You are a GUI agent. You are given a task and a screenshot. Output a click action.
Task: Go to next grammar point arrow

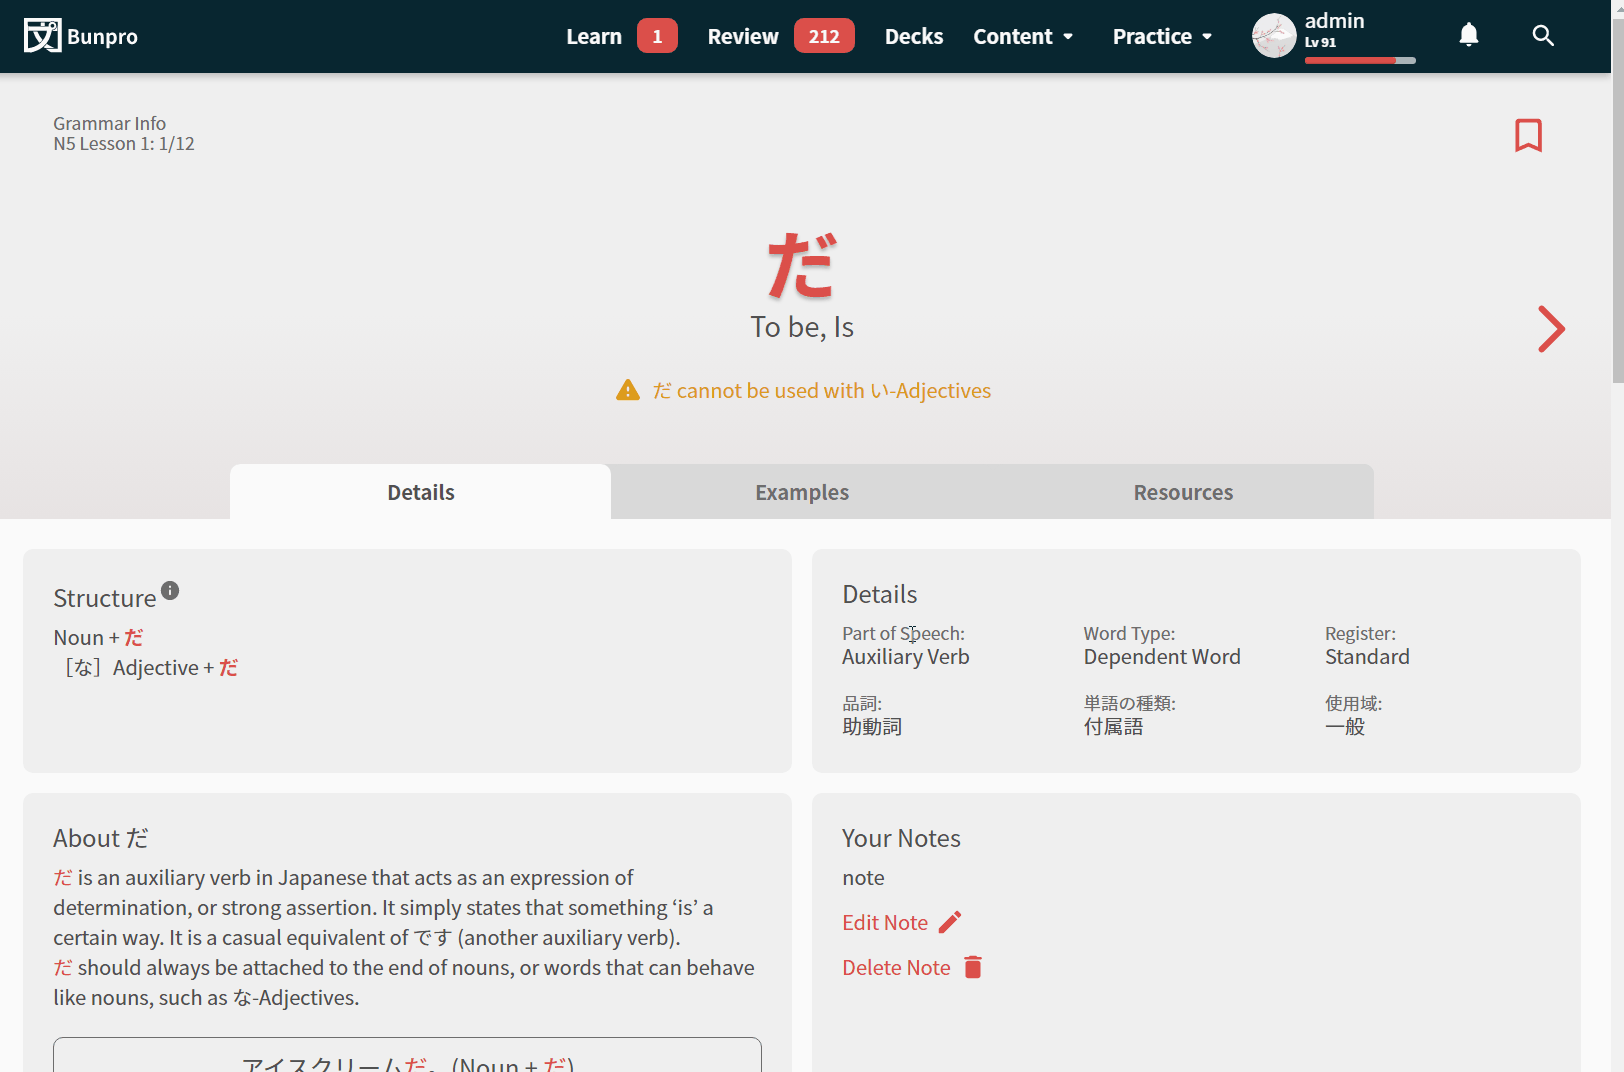point(1551,329)
